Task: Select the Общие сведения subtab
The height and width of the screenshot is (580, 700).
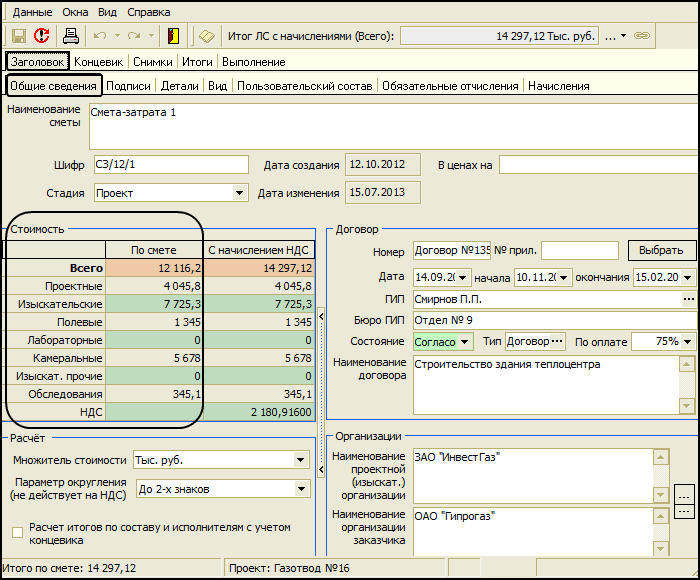Action: pos(54,86)
